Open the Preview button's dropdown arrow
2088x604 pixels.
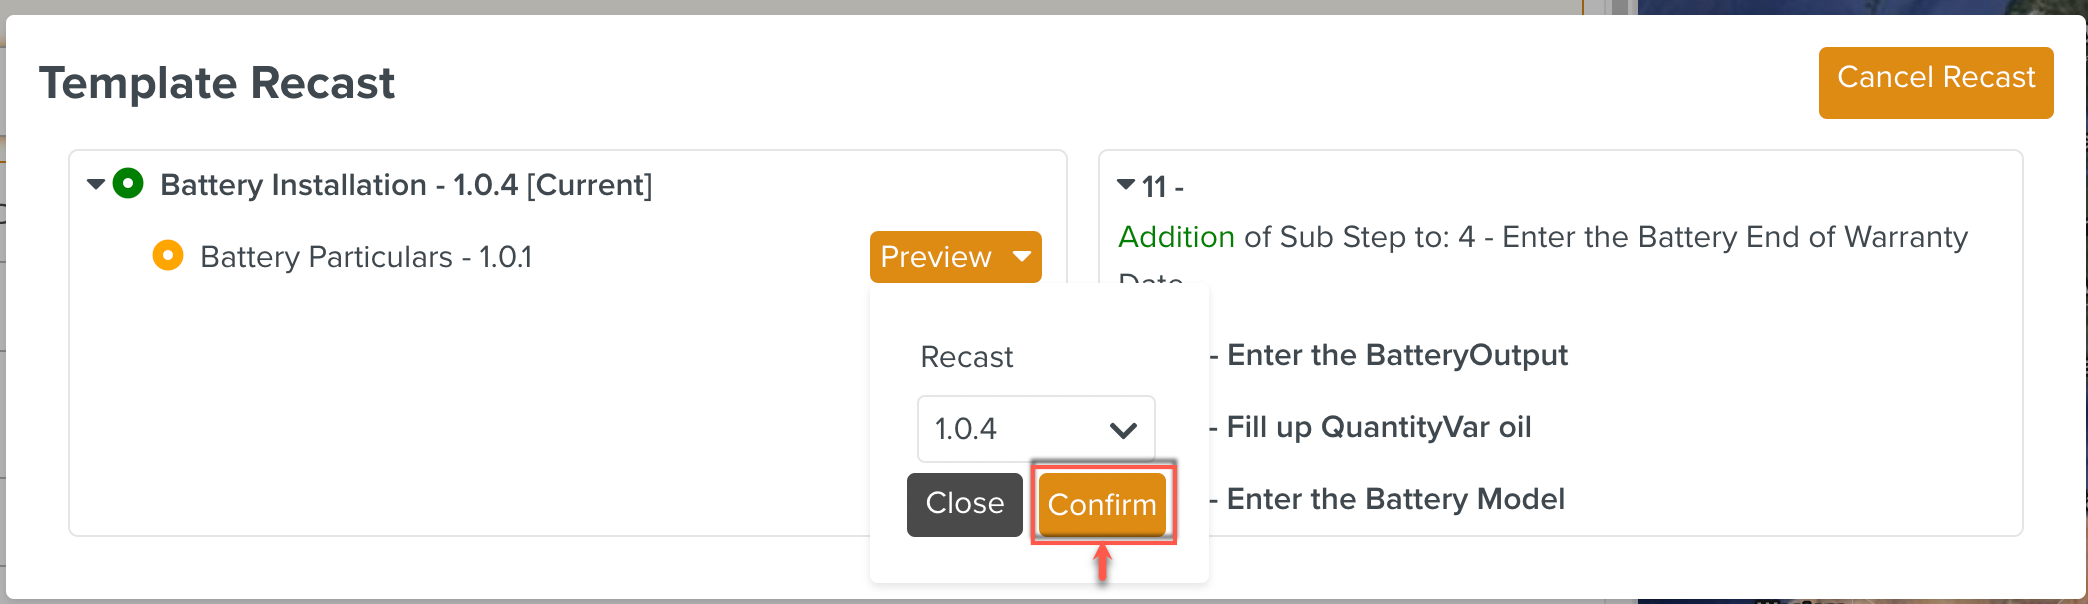pyautogui.click(x=1022, y=257)
